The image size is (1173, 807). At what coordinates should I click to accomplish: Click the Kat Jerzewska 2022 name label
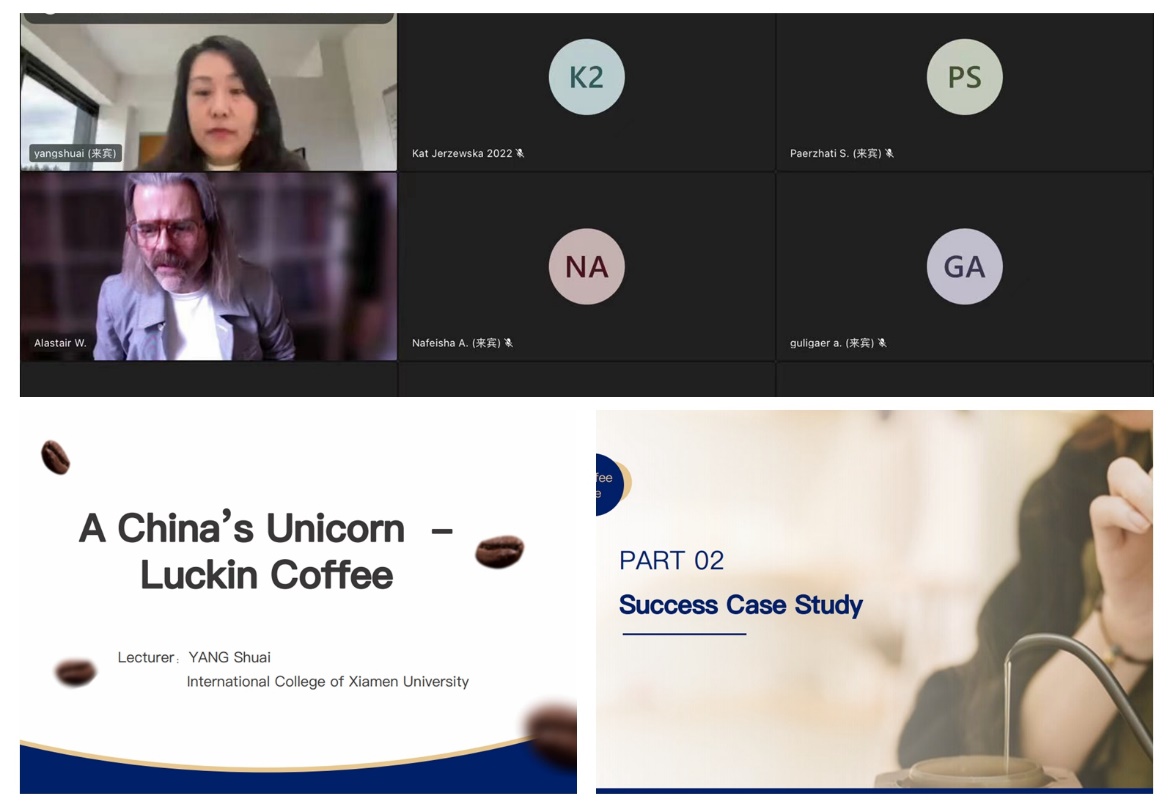[462, 153]
